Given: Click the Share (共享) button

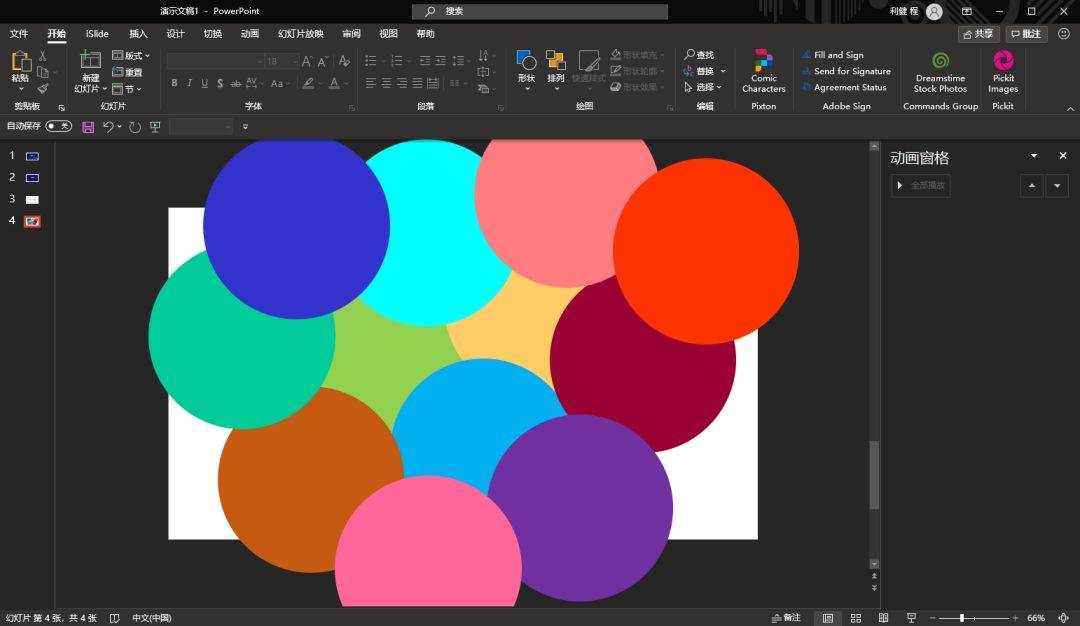Looking at the screenshot, I should [979, 34].
